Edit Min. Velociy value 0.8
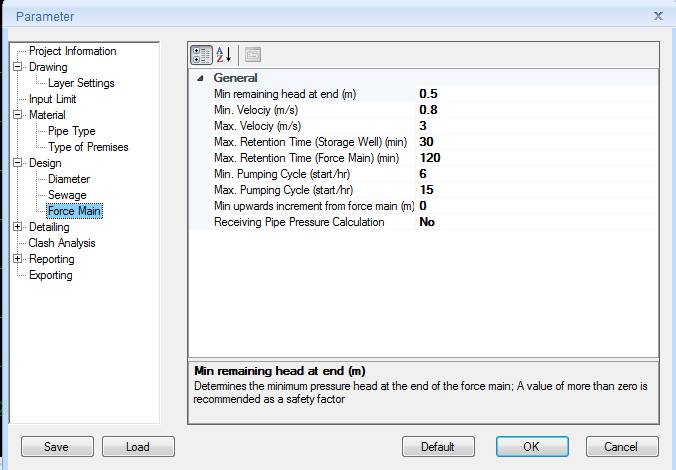 [537, 110]
